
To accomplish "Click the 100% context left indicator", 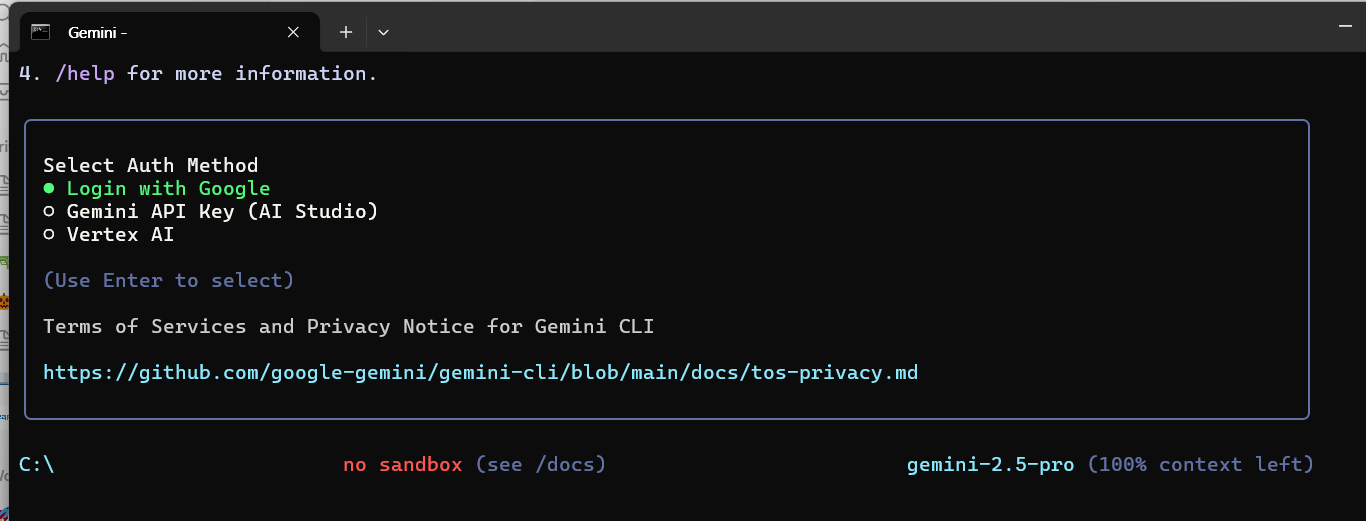I will (x=1201, y=464).
